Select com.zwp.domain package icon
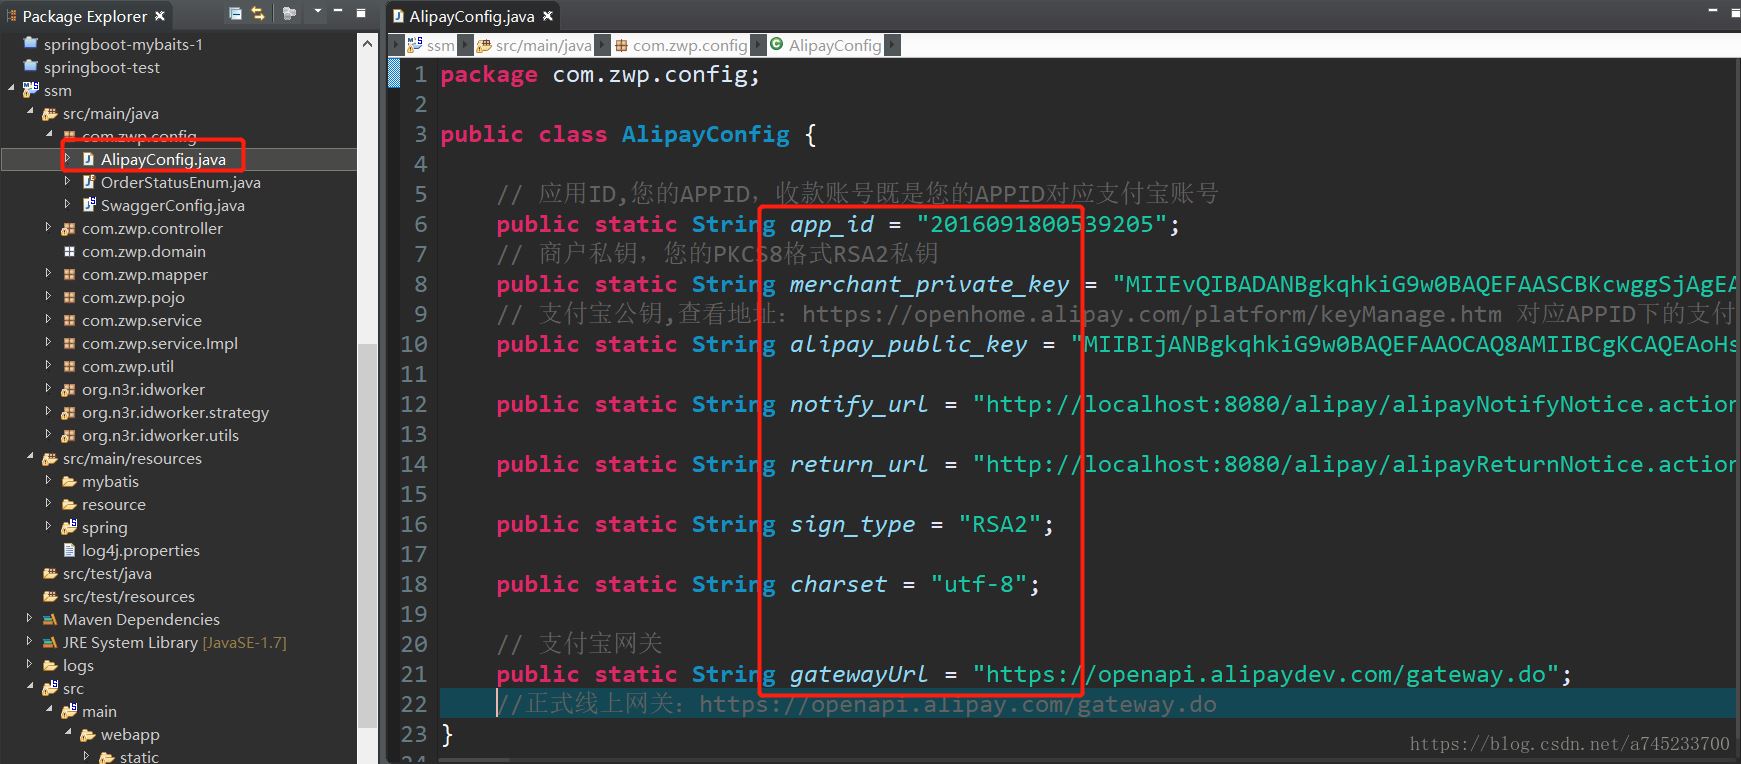 pos(69,252)
